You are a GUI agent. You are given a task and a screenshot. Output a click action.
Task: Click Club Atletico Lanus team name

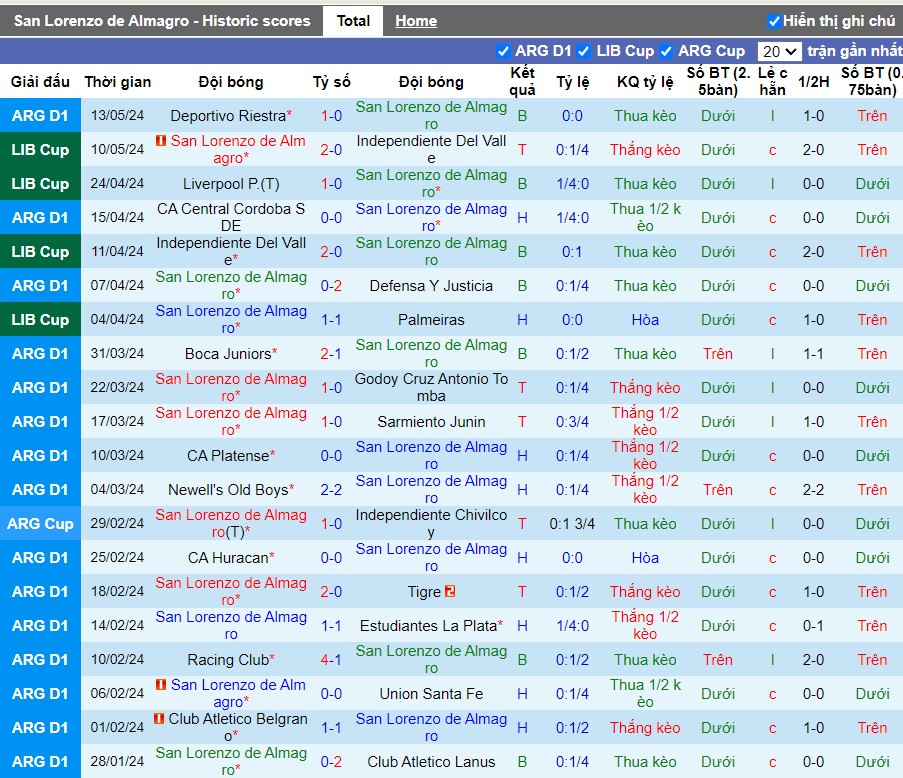tap(431, 761)
